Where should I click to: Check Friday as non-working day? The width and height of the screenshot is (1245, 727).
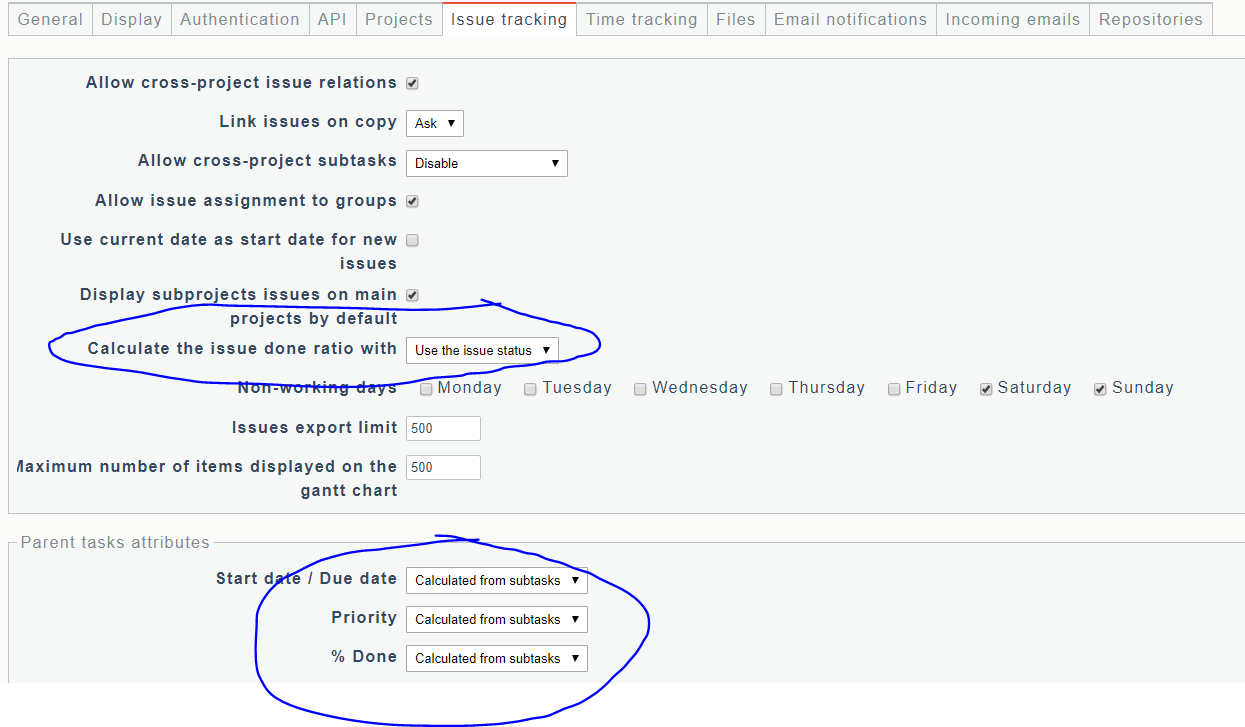coord(894,389)
